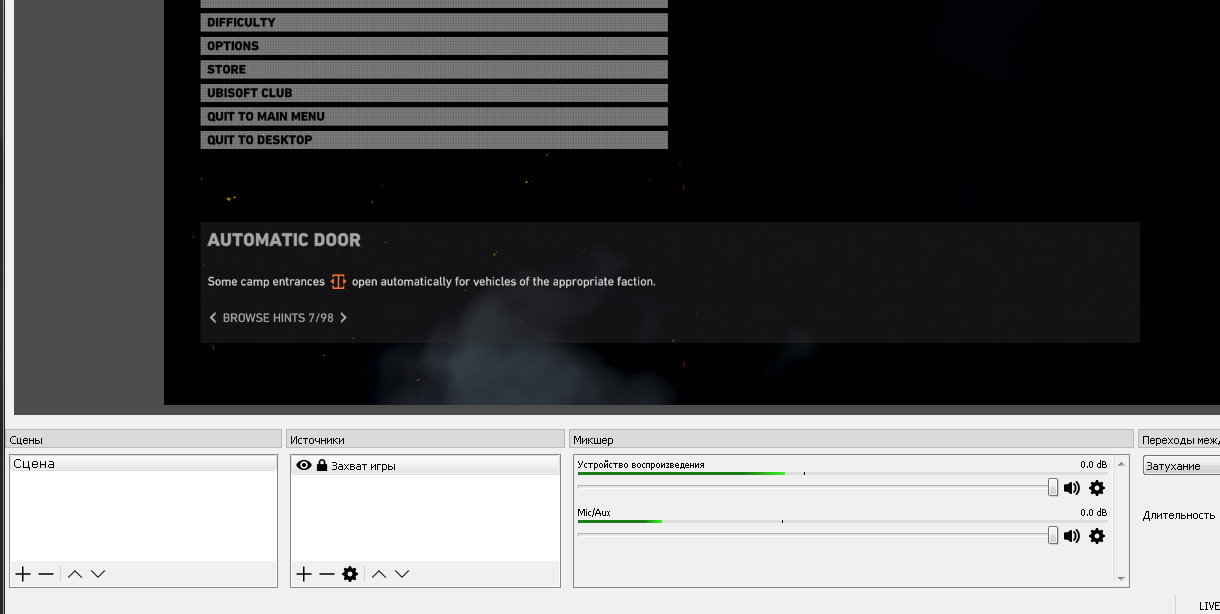Open Устройство воспроизведения audio settings gear

coord(1097,488)
